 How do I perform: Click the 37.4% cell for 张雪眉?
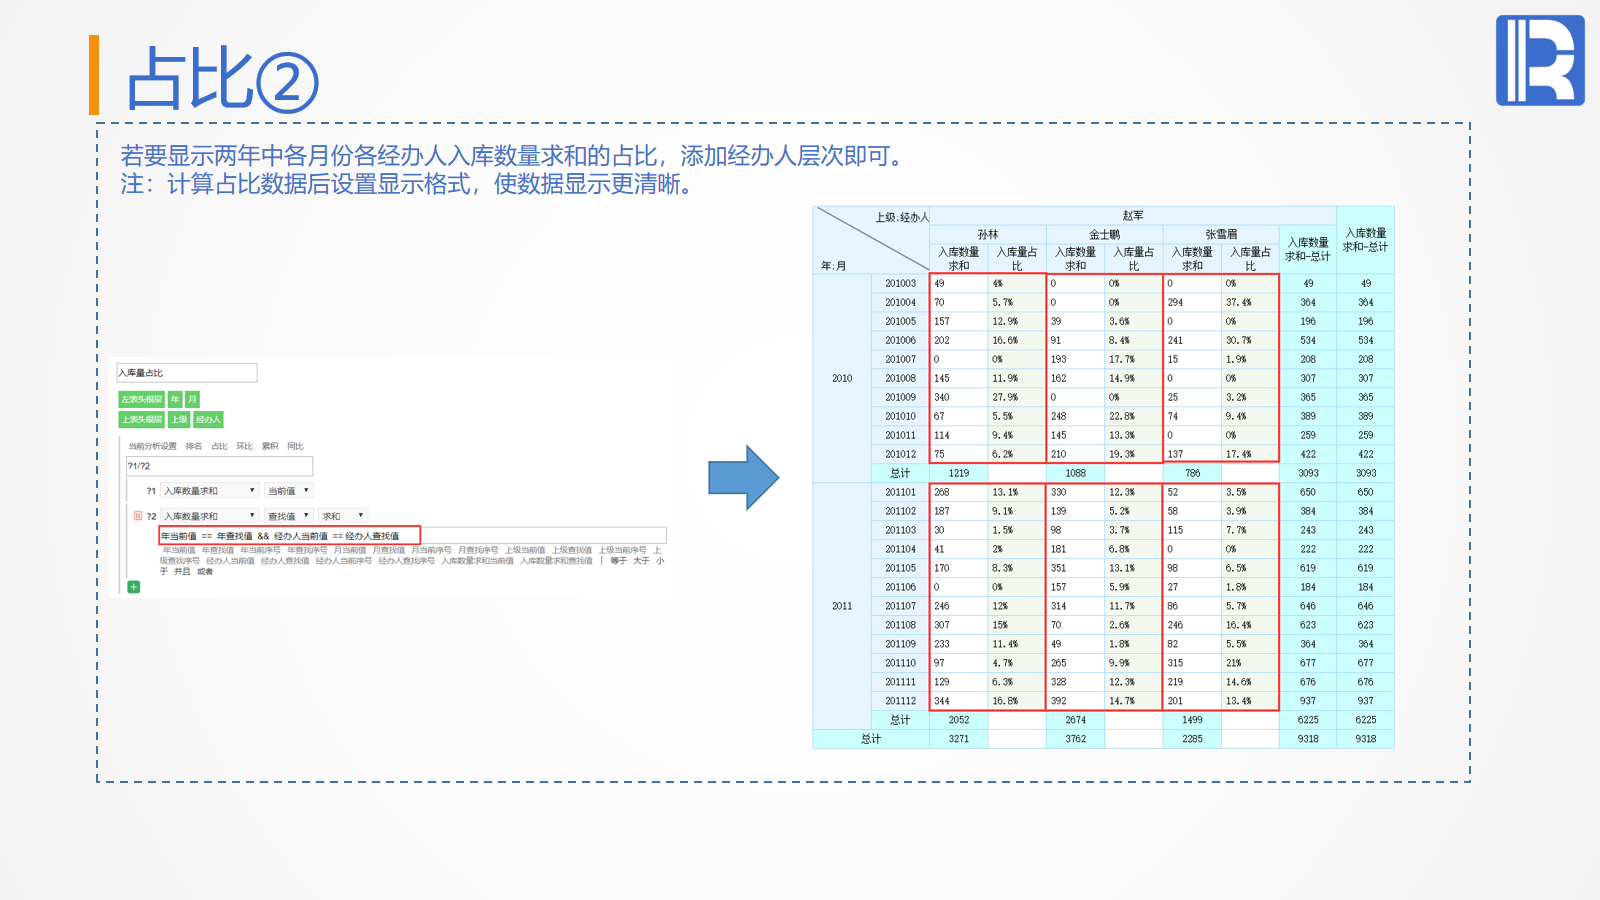(1250, 303)
